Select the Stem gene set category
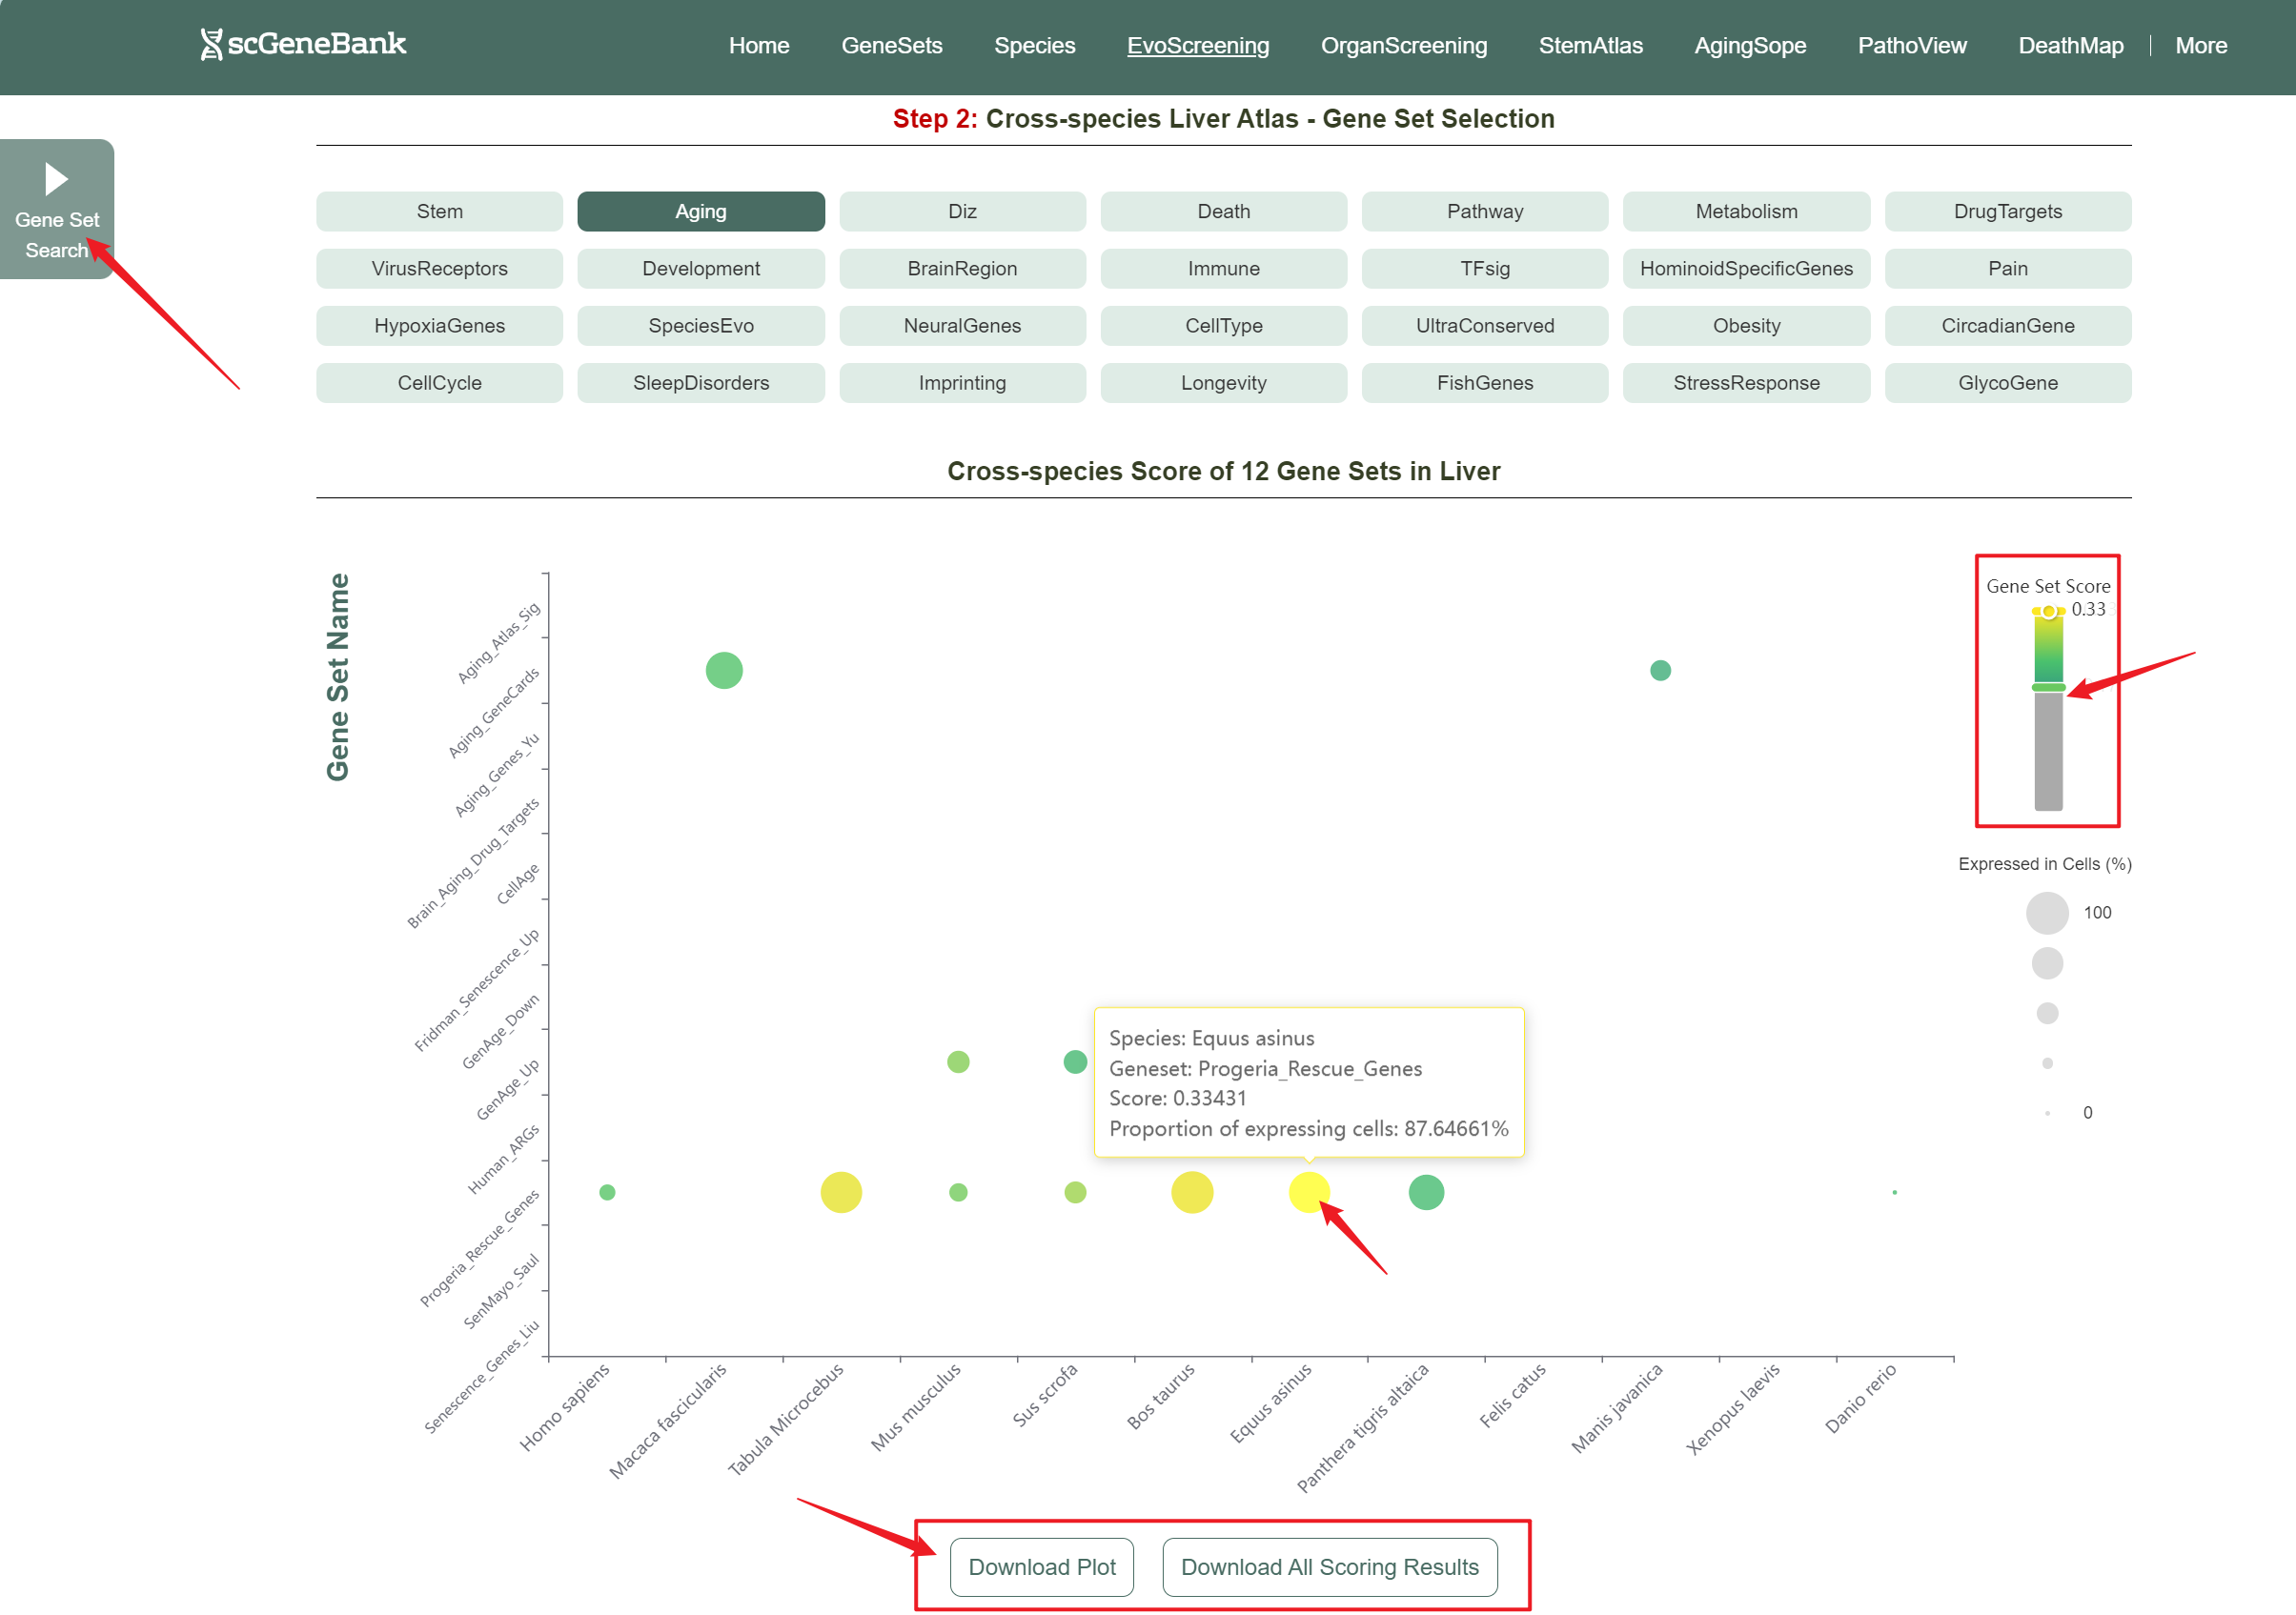This screenshot has height=1615, width=2296. click(x=439, y=211)
